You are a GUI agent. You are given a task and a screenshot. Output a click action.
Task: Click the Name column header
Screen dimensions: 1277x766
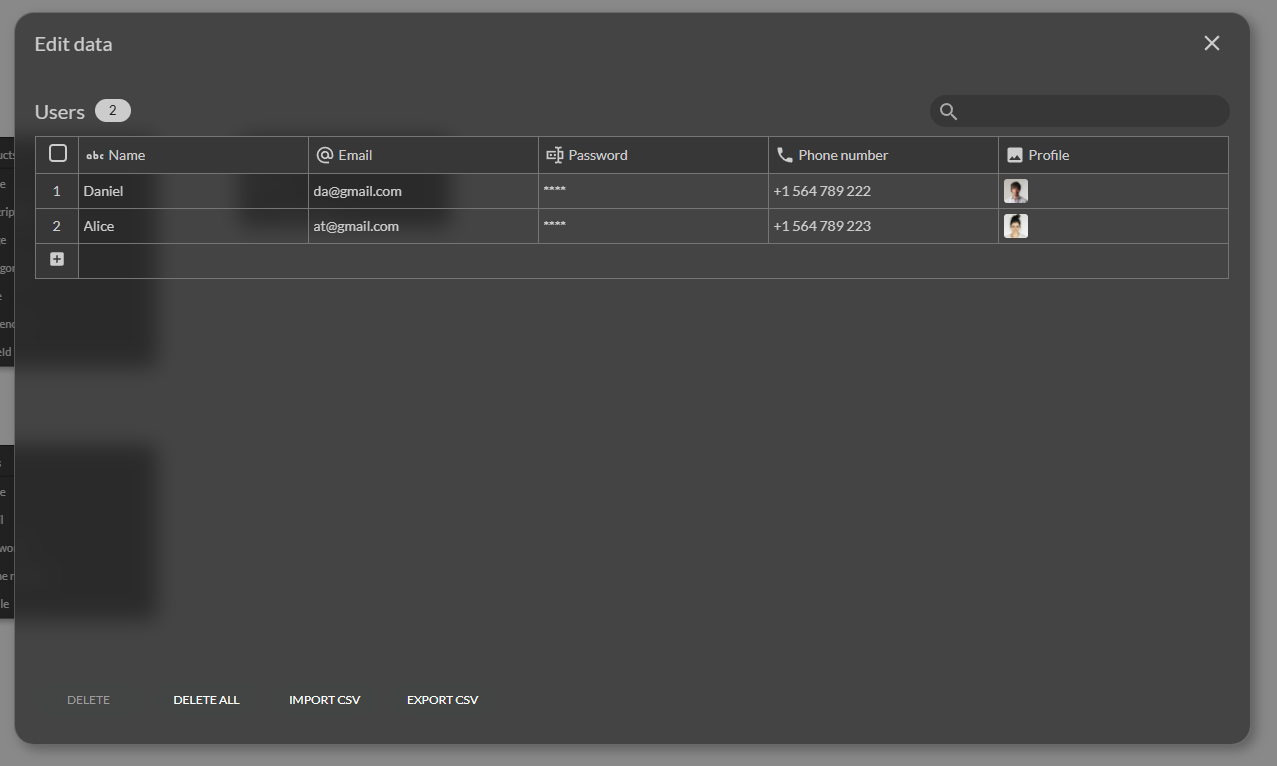194,155
